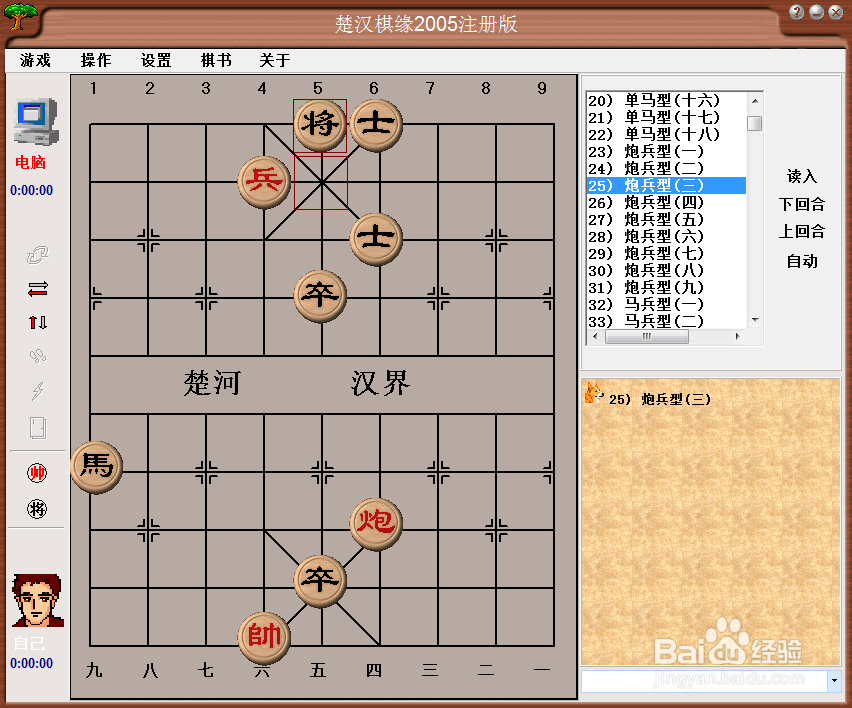Select list row 21) 单马型(十七)
Screen dimensions: 852x708
click(667, 117)
